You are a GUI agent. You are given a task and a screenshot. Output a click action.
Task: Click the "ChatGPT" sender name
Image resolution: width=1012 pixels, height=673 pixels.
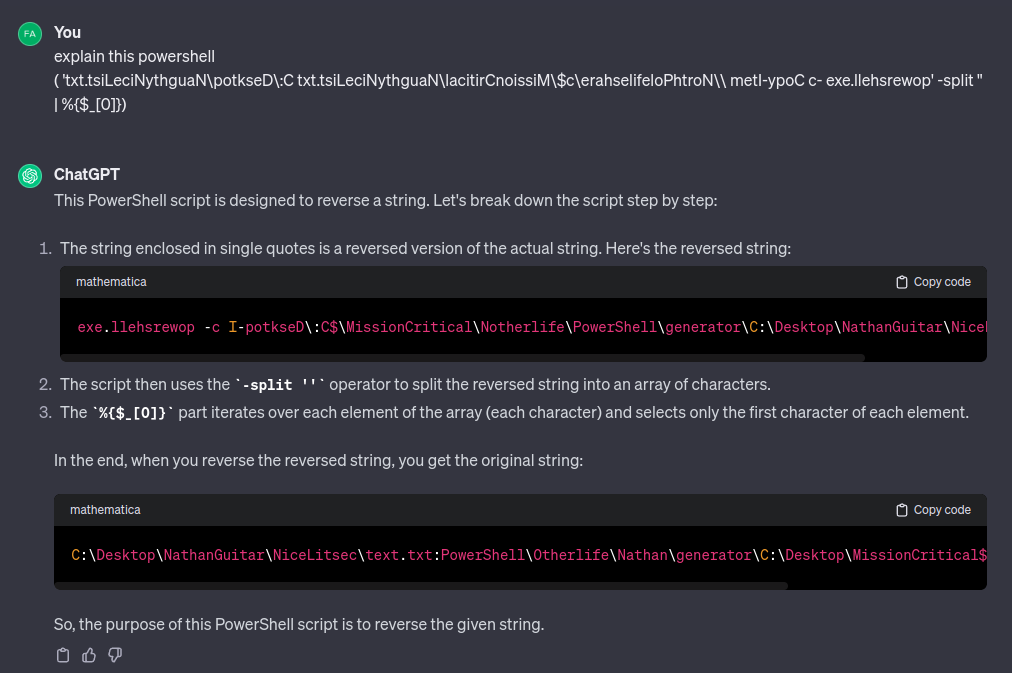point(87,175)
